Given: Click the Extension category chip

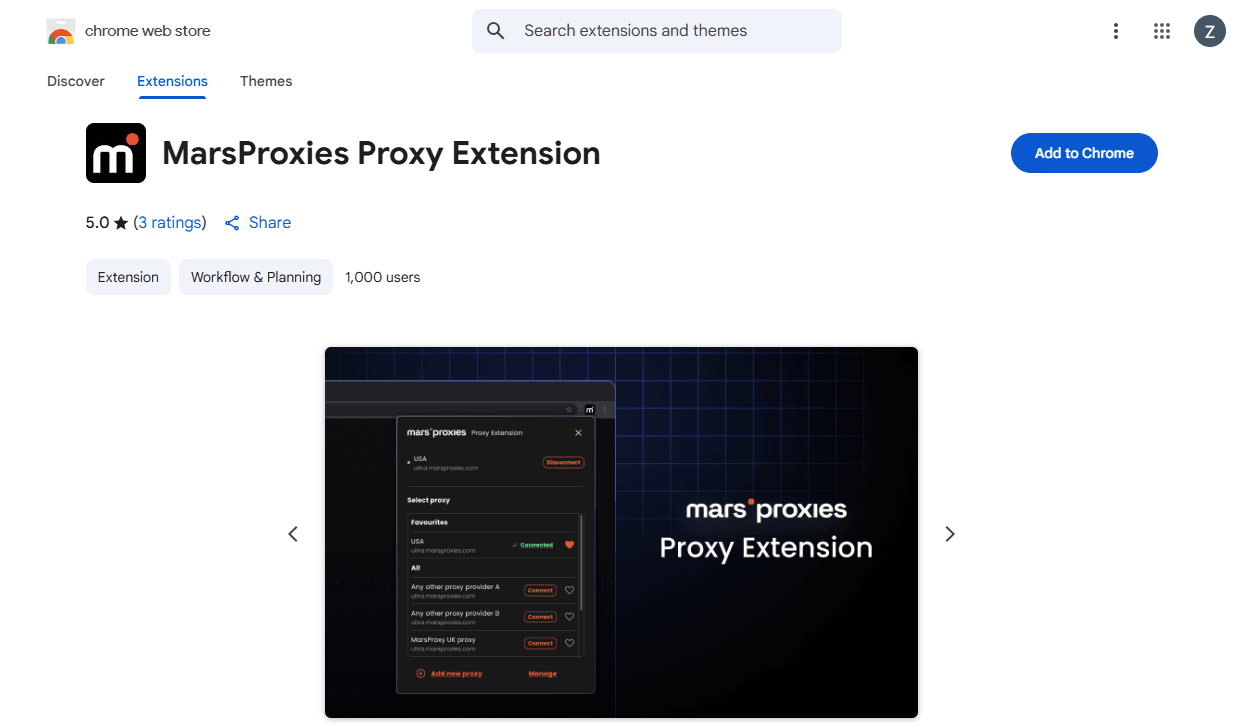Looking at the screenshot, I should pos(128,277).
